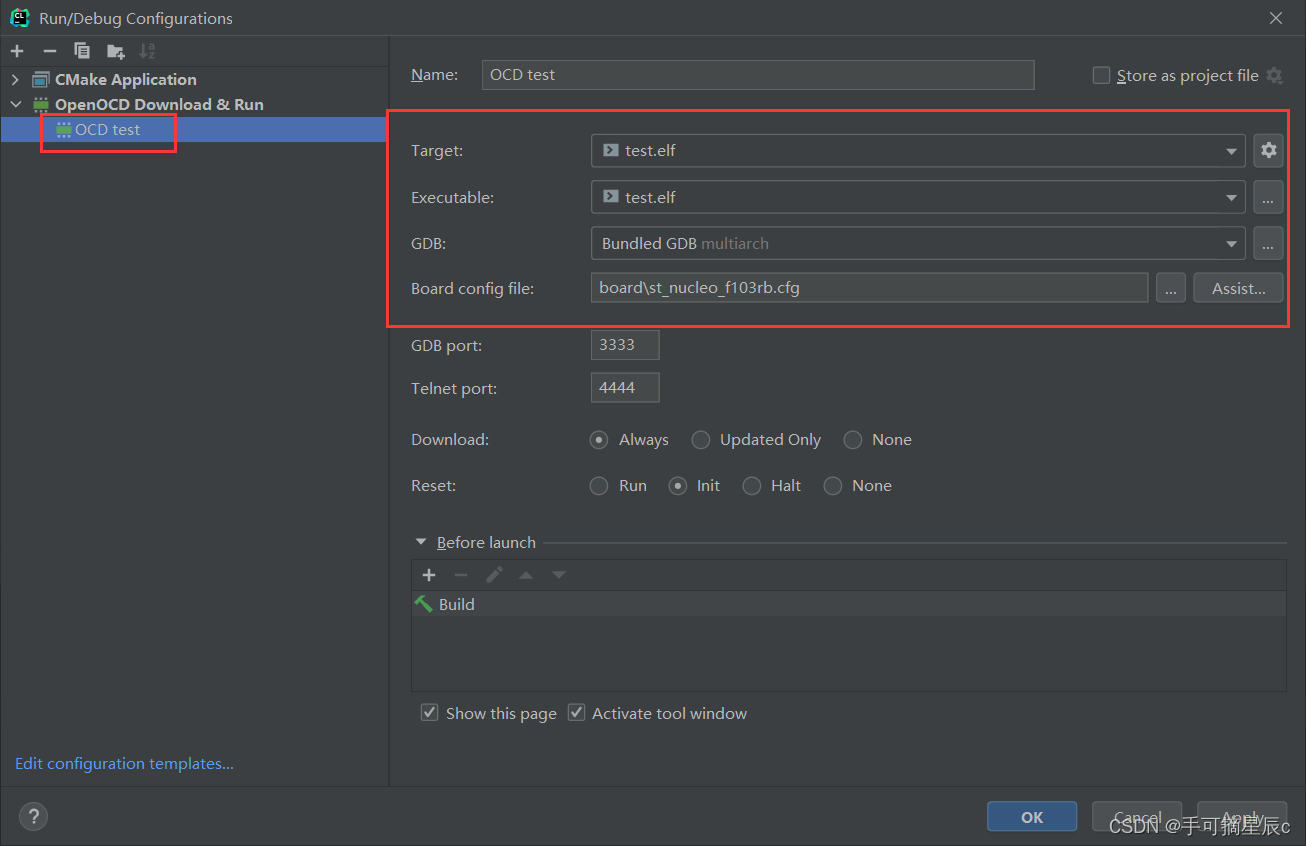Remove the selected Before launch task
Viewport: 1306px width, 846px height.
[x=461, y=575]
